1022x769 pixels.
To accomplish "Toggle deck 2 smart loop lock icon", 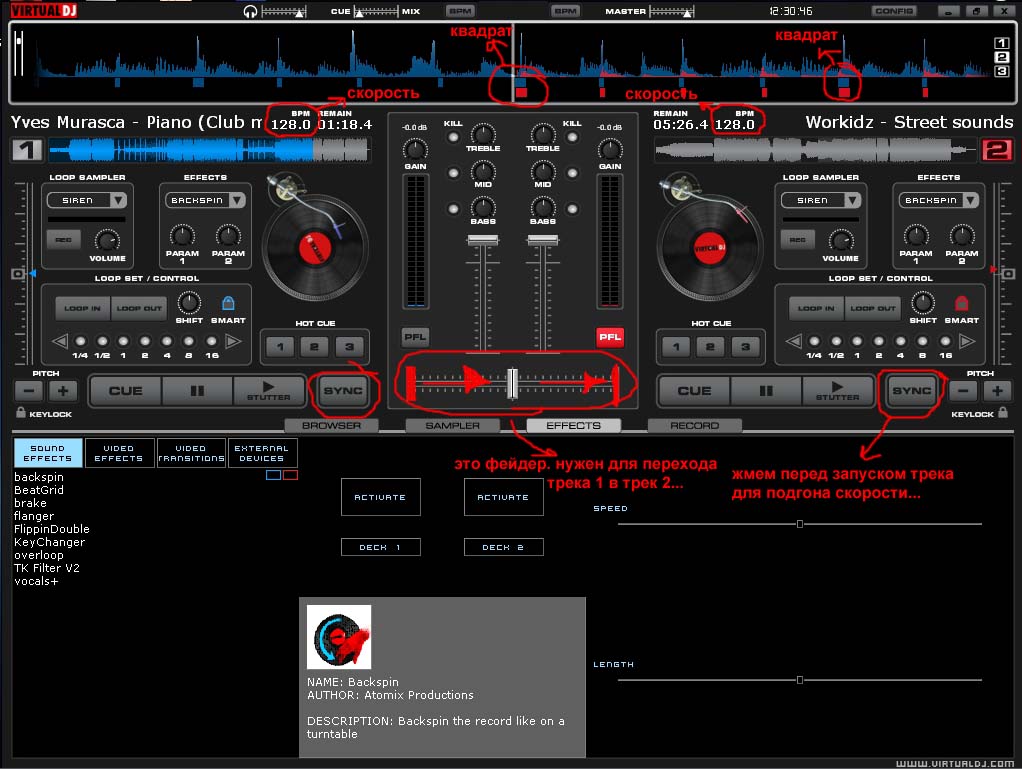I will [x=961, y=303].
